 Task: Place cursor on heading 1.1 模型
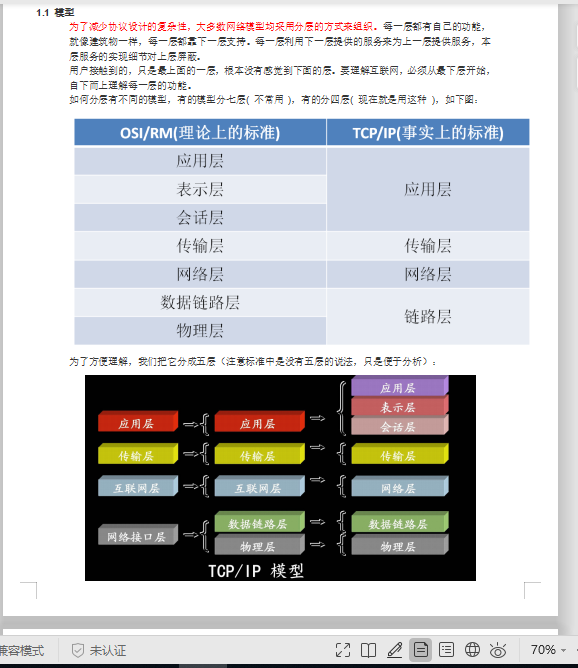pos(55,13)
